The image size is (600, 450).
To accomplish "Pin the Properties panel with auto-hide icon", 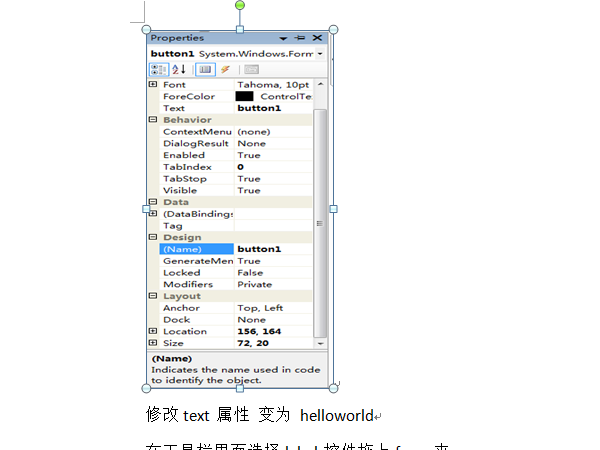I will 300,38.
